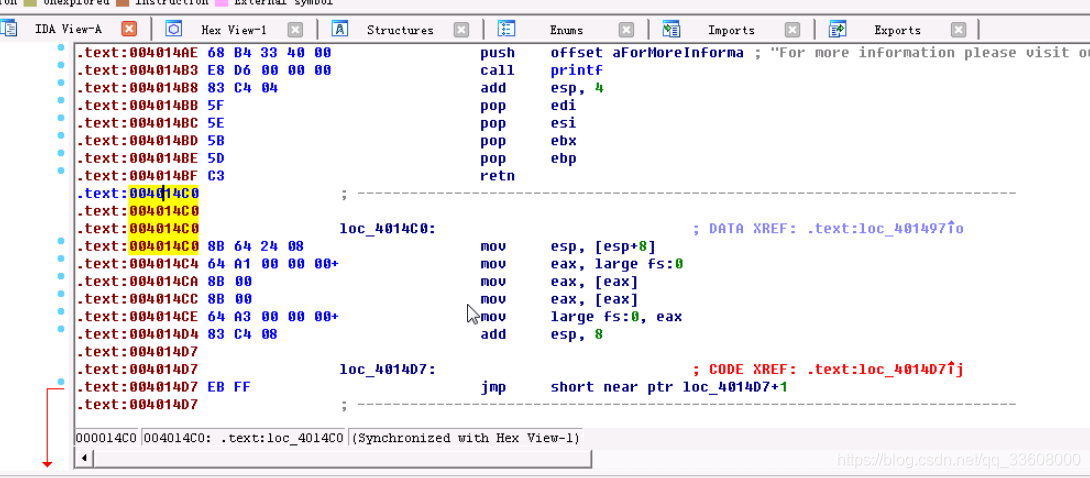Click the printf call operand
The image size is (1090, 478).
[576, 70]
